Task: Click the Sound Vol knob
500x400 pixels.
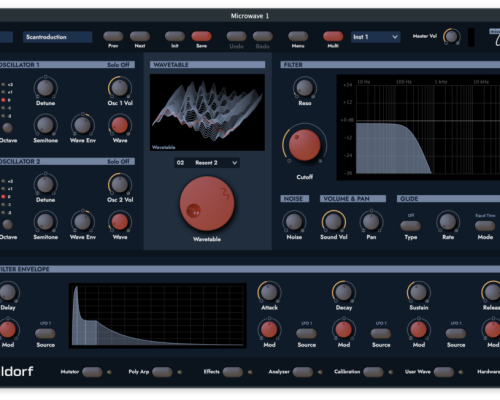Action: 333,222
